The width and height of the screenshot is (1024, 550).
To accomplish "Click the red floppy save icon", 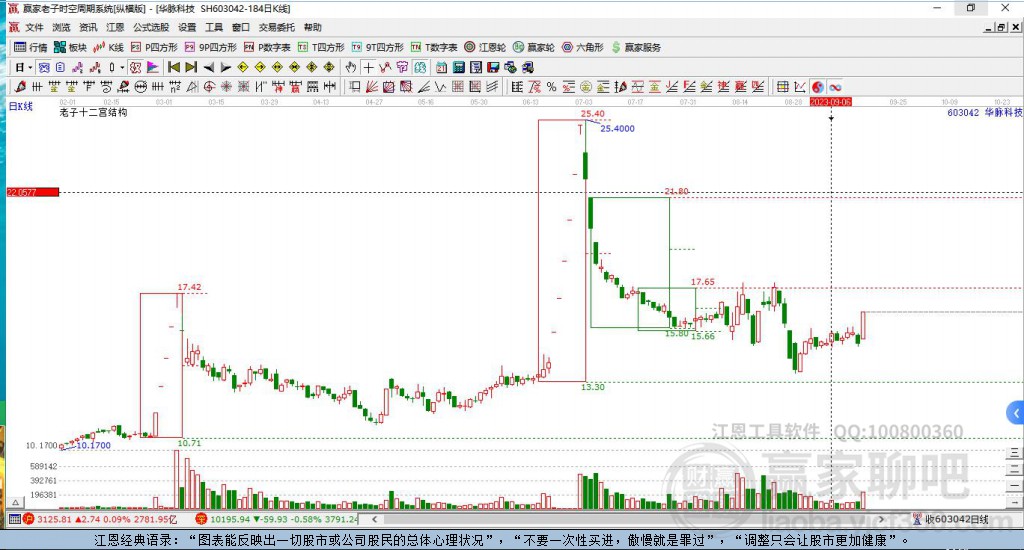I will click(493, 67).
